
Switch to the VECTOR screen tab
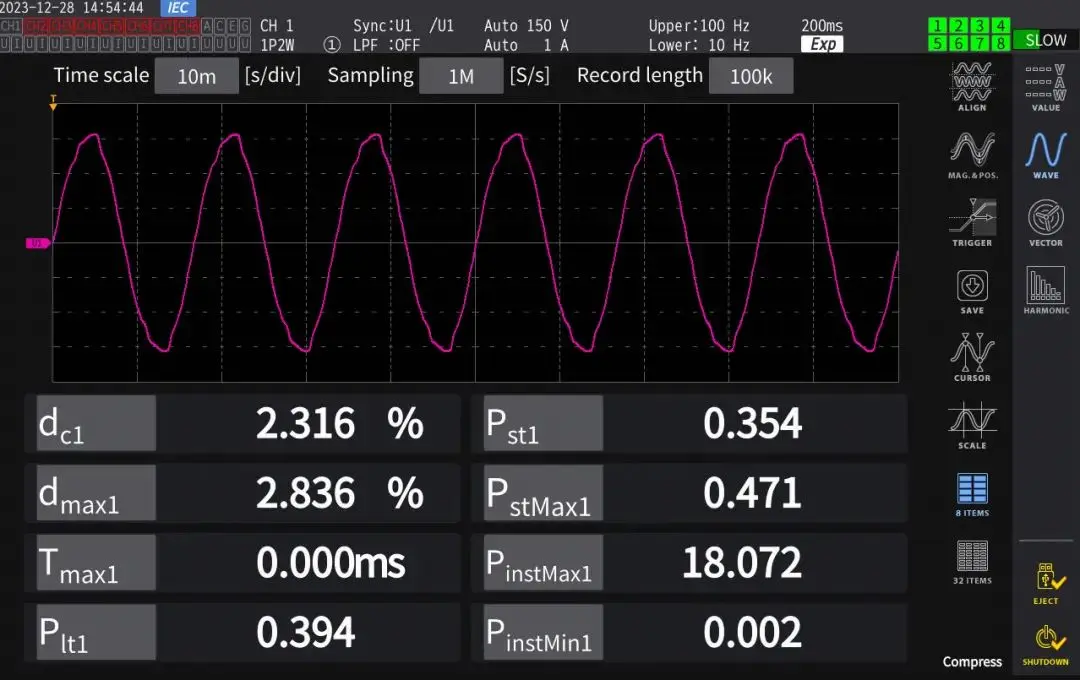tap(1045, 220)
